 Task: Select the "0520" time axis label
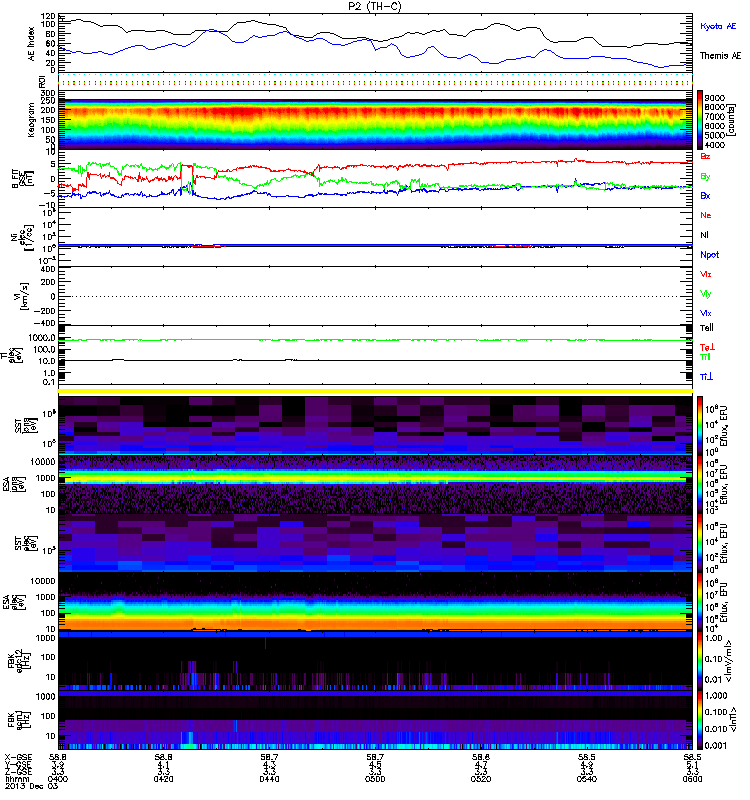(x=481, y=779)
